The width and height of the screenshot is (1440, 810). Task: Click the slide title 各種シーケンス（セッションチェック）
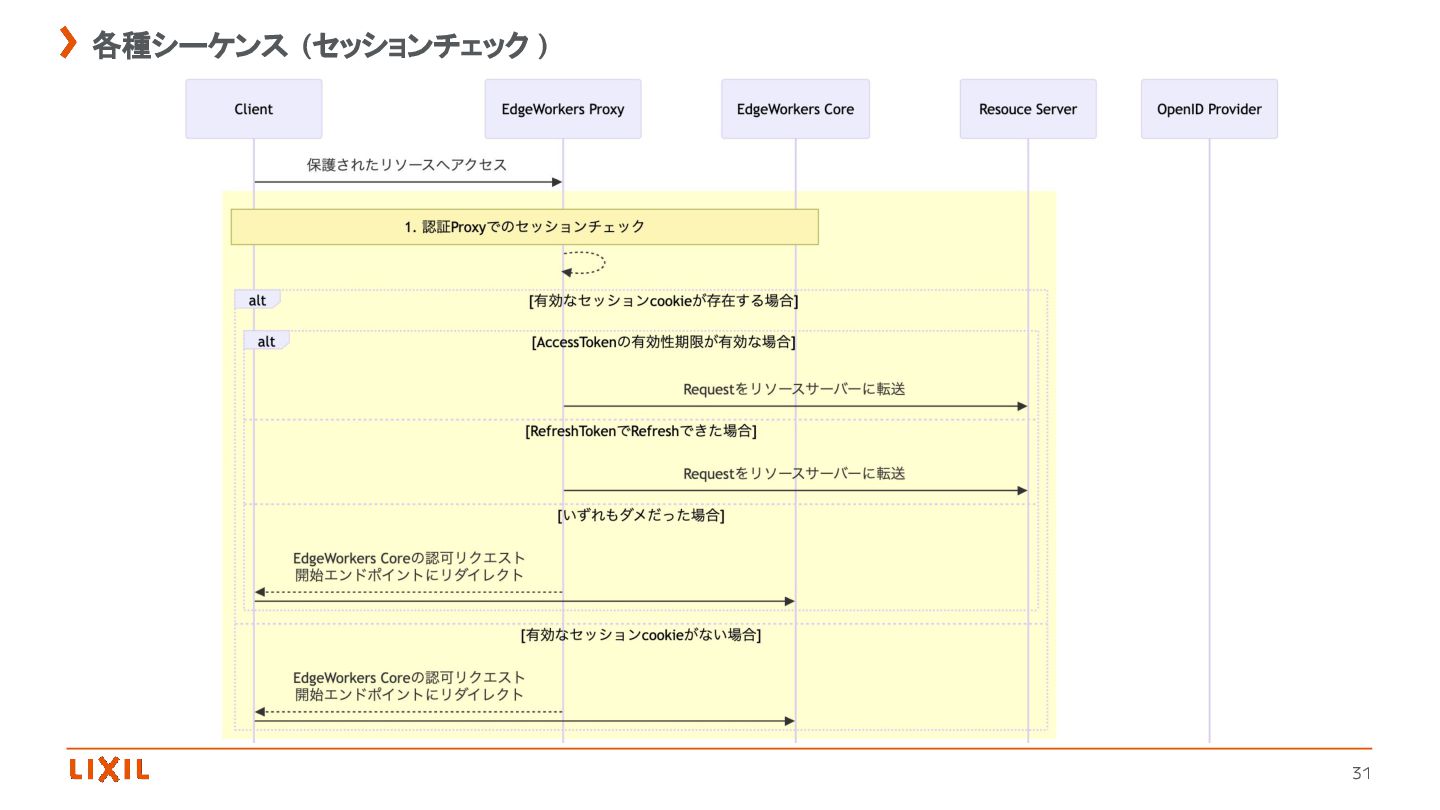click(321, 45)
